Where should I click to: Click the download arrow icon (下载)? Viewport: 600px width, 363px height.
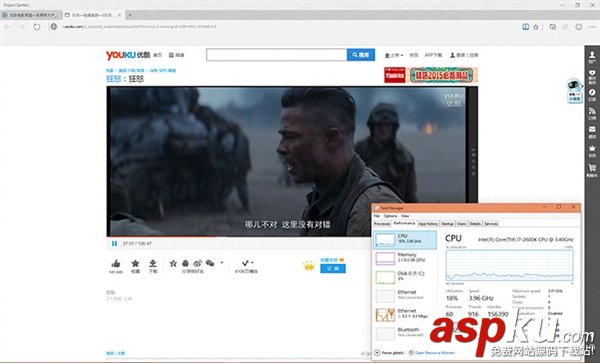153,263
